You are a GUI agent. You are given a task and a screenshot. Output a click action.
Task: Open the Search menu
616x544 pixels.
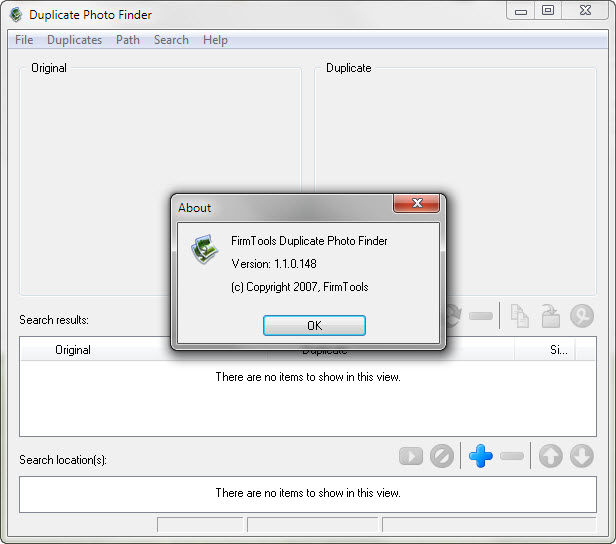pyautogui.click(x=171, y=40)
